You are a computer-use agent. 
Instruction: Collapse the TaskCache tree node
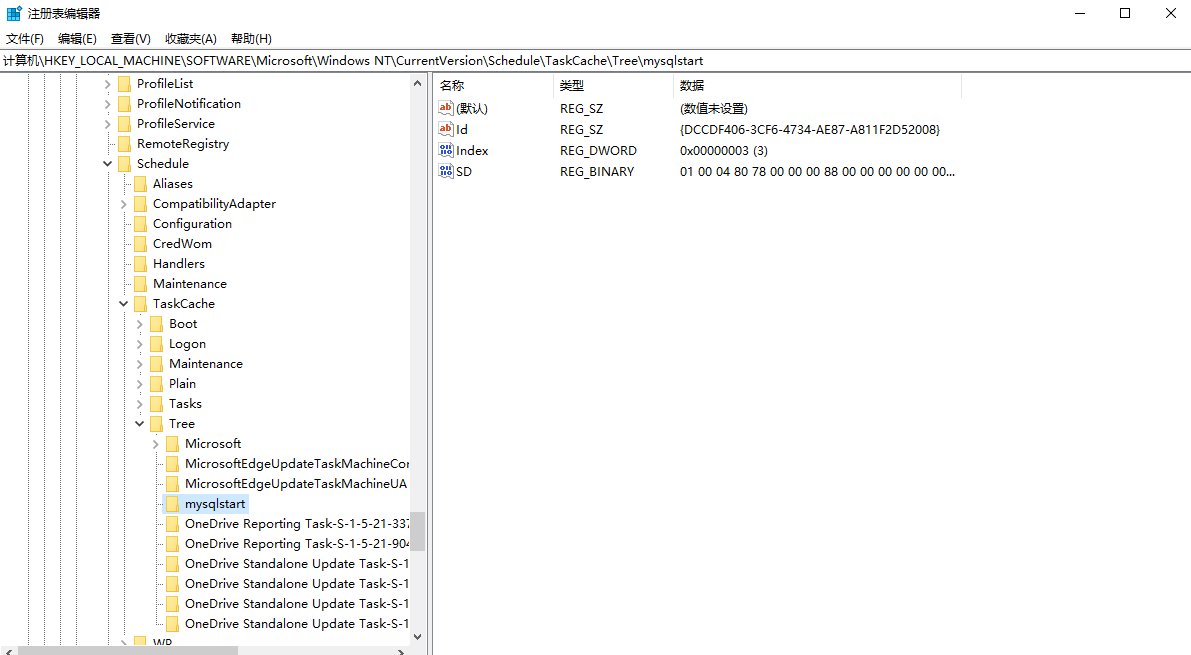123,303
